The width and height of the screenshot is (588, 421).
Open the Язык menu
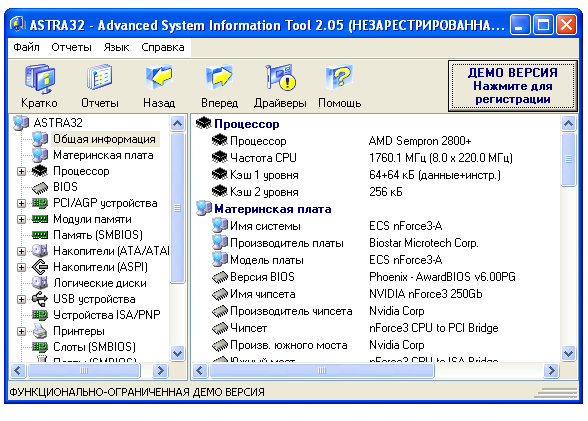[x=116, y=47]
